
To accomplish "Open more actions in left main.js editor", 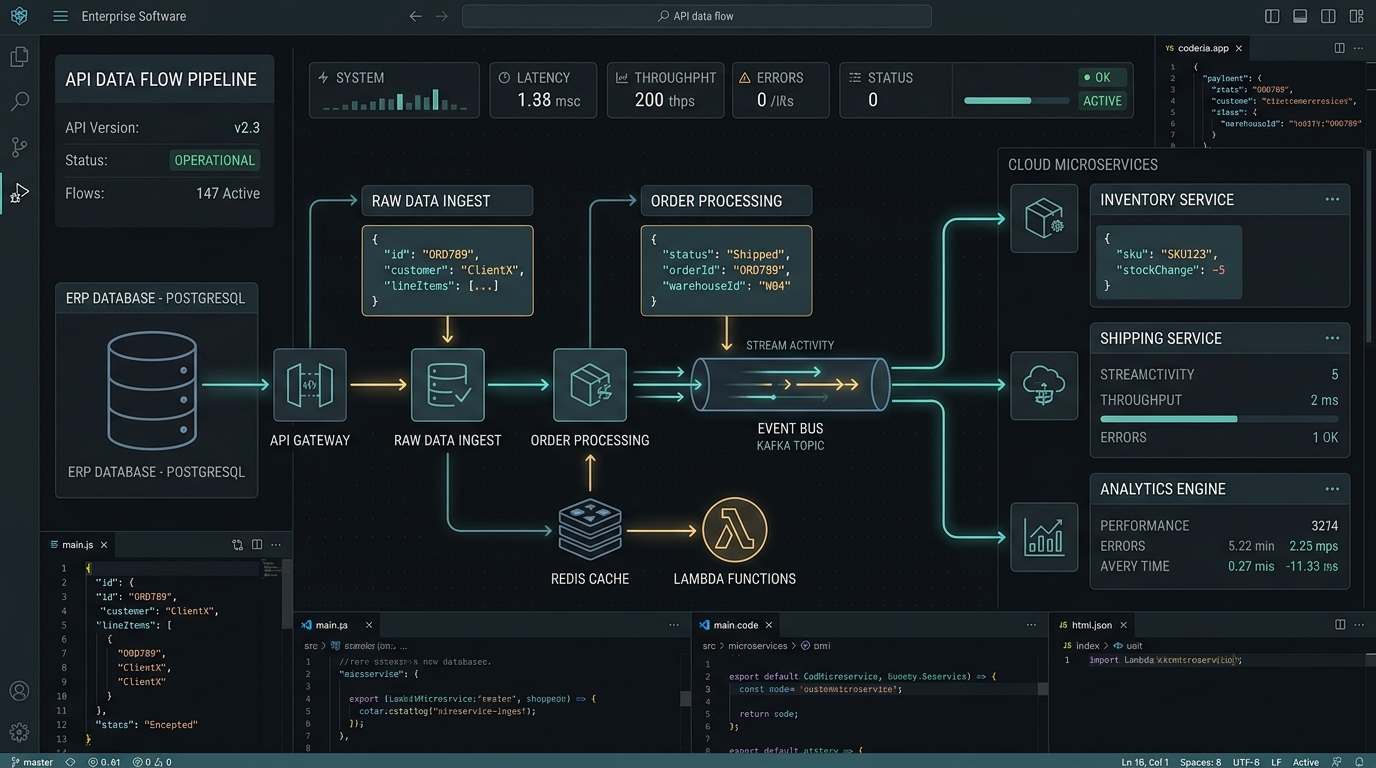I will [x=276, y=544].
